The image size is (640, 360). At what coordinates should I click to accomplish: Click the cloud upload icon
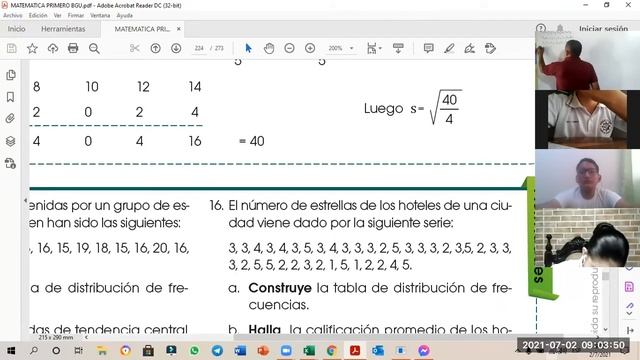coord(53,49)
